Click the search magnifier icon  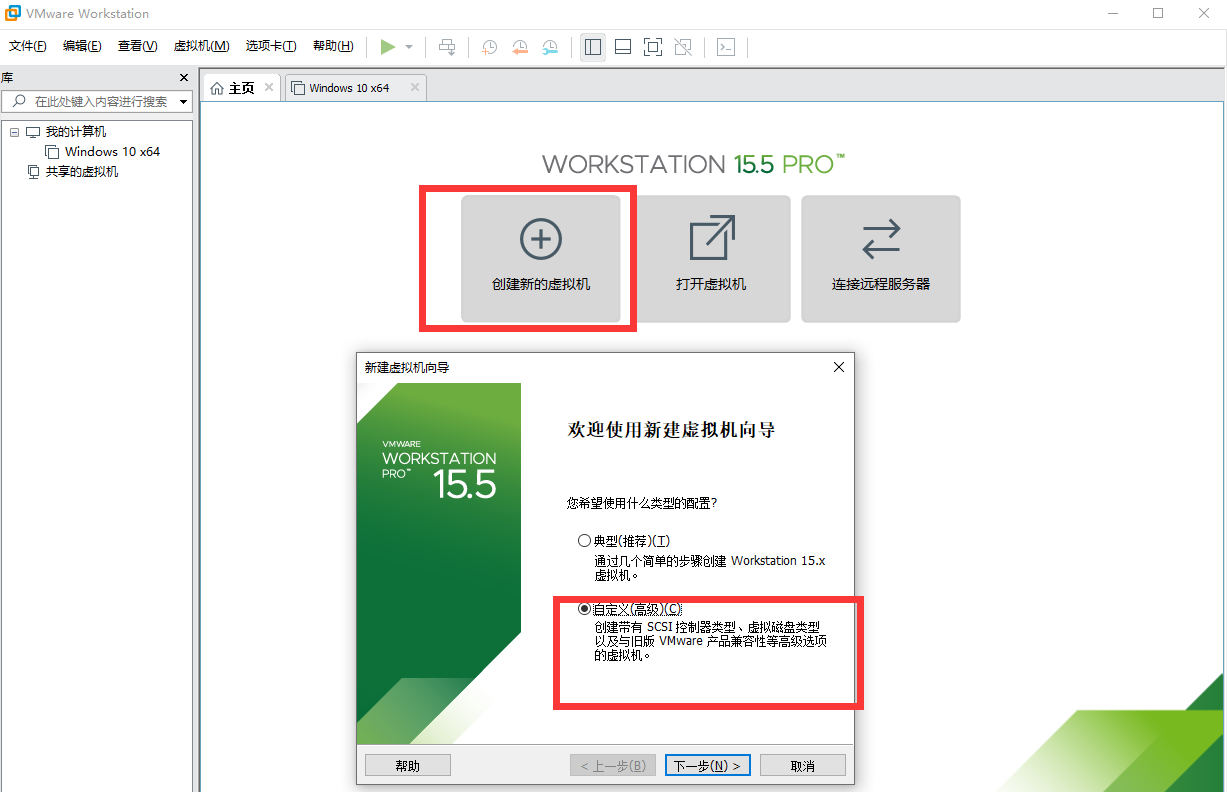pyautogui.click(x=18, y=101)
